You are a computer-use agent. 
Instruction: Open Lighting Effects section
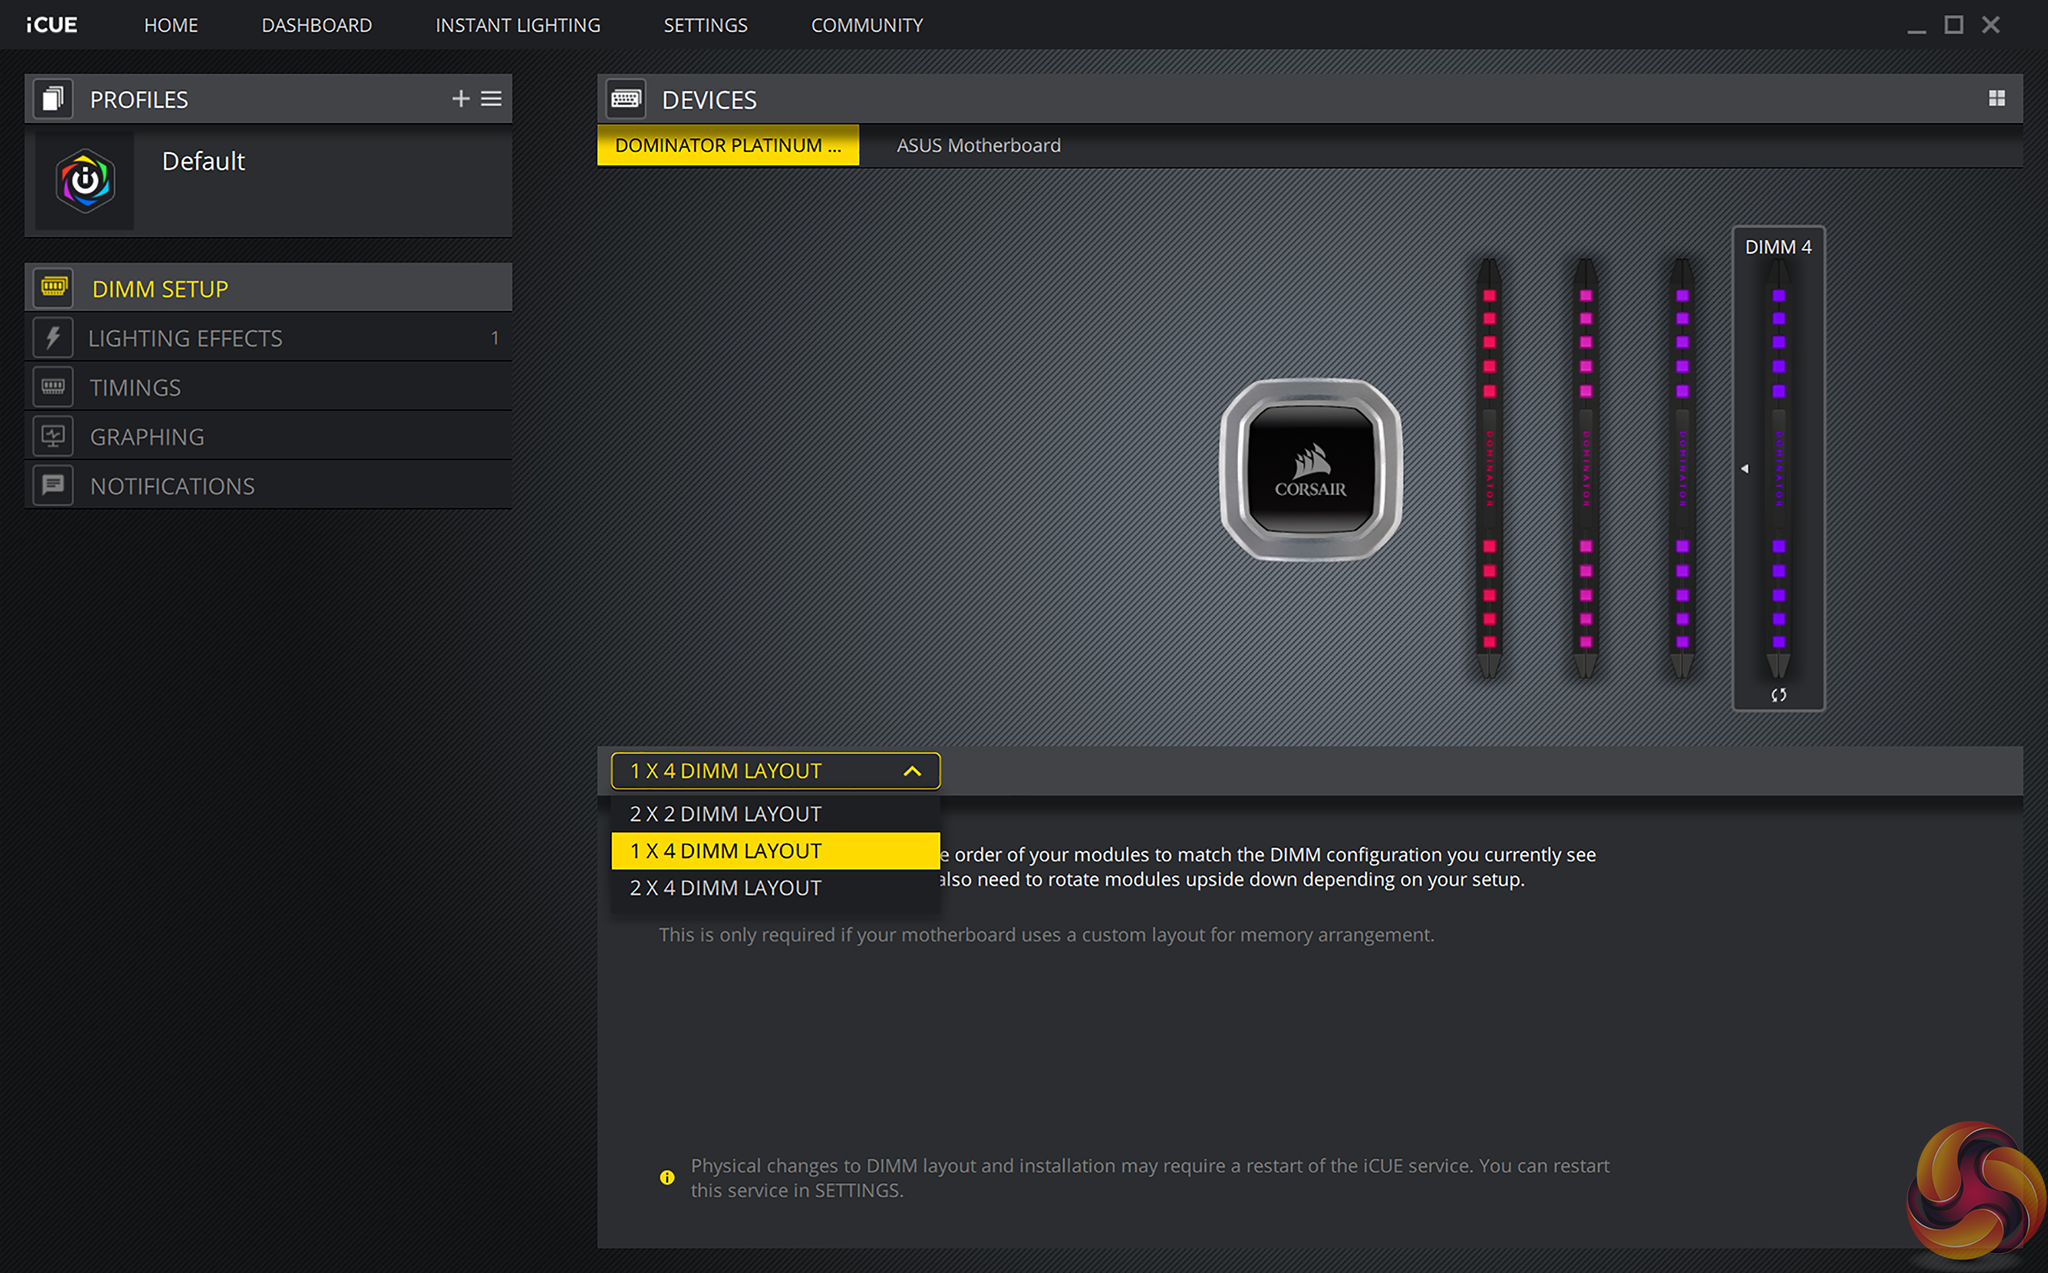(185, 338)
